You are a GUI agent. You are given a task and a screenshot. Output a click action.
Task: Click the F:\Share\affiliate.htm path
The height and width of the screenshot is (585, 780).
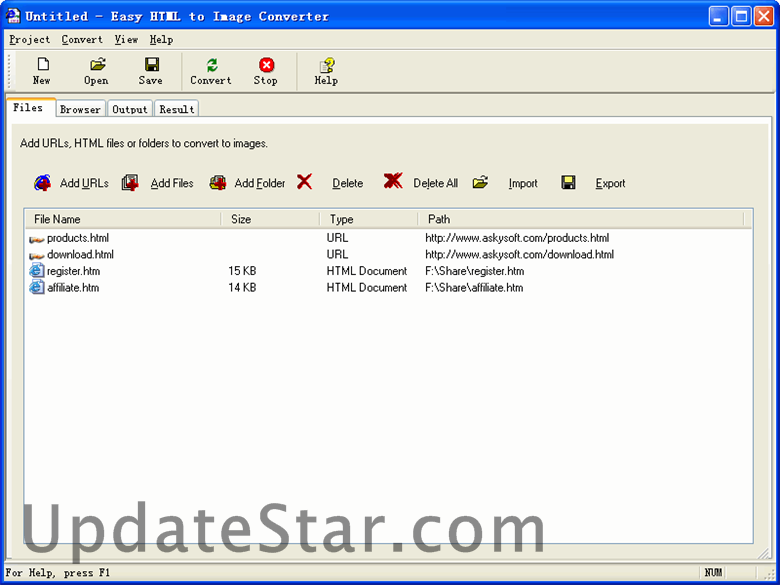[x=474, y=288]
